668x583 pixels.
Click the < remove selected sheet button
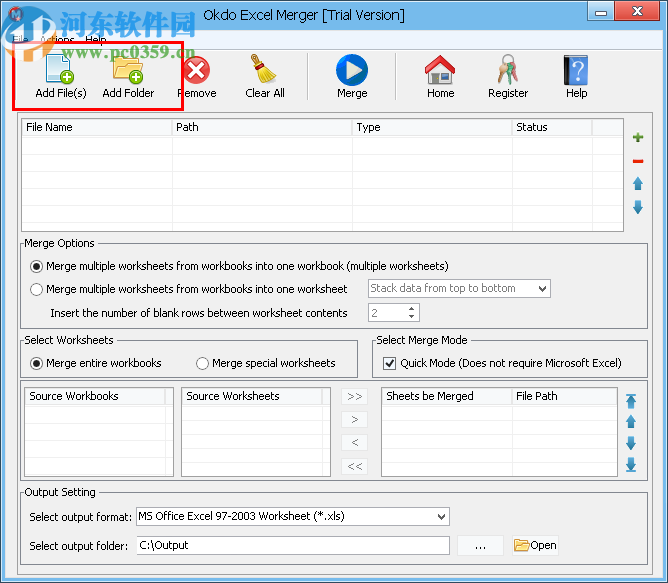coord(354,443)
